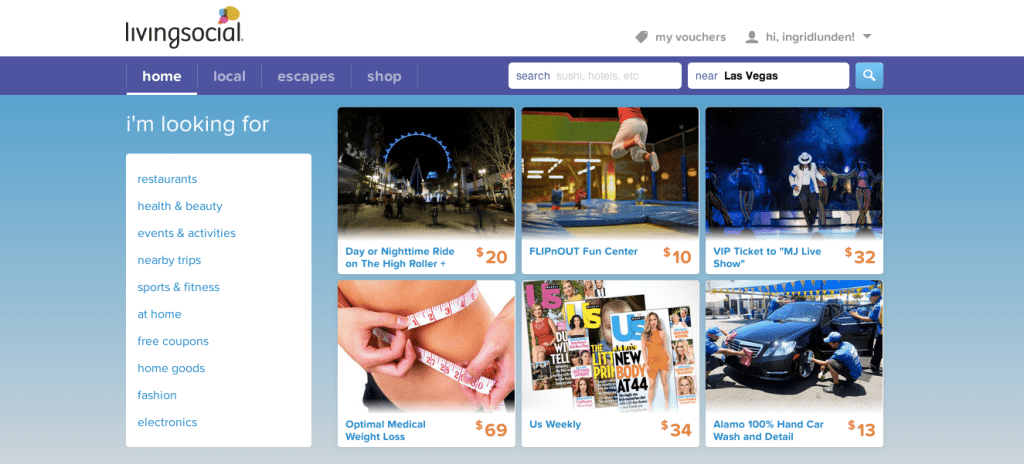Switch to the local tab
Image resolution: width=1024 pixels, height=464 pixels.
pyautogui.click(x=229, y=76)
